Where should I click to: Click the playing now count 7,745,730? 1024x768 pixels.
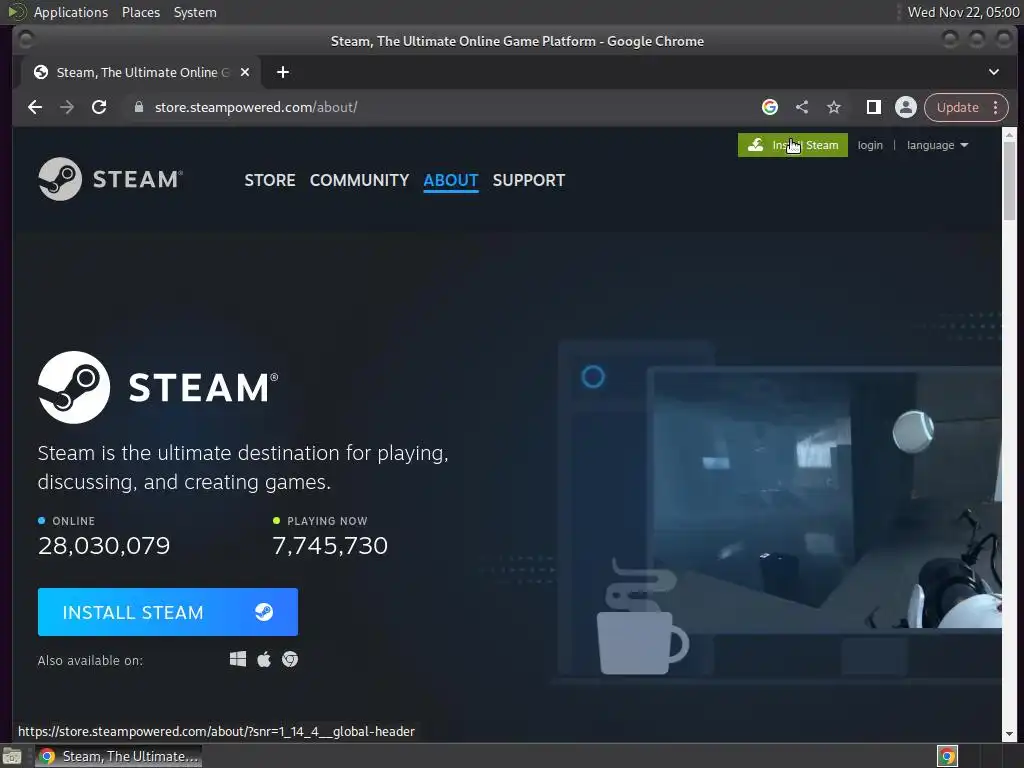330,545
